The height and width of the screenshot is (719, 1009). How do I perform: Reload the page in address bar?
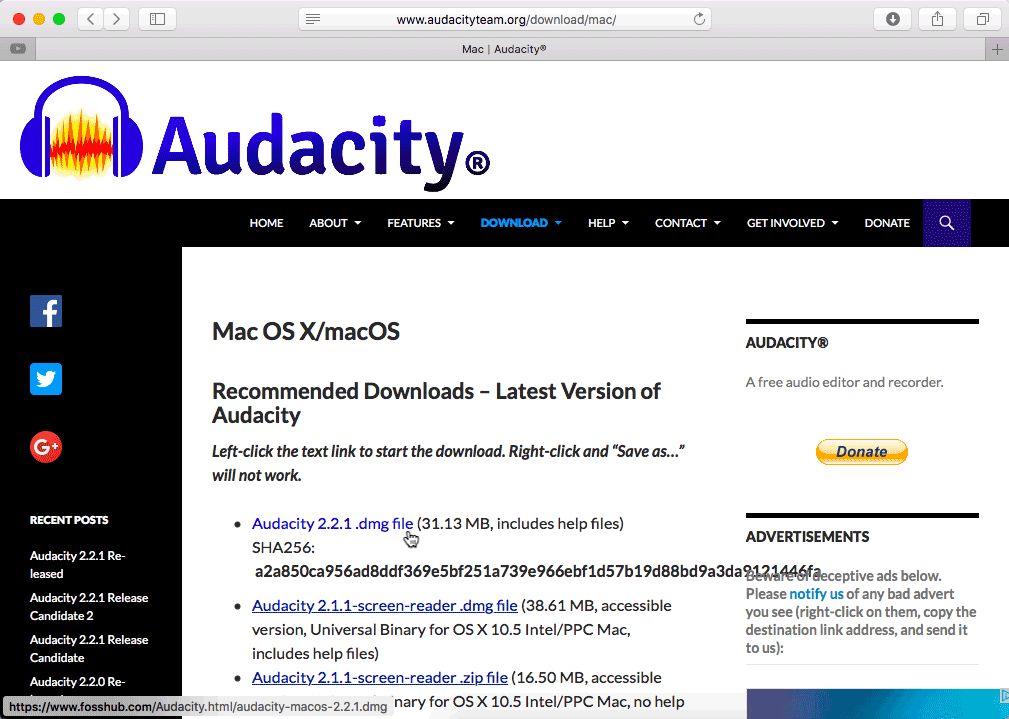coord(699,19)
